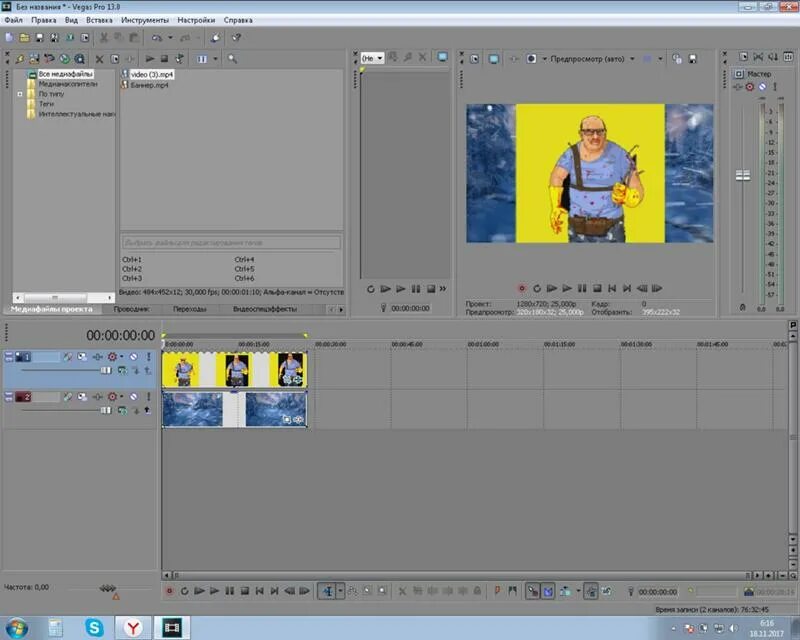
Task: Click track 1 level slider handle
Action: (x=106, y=371)
